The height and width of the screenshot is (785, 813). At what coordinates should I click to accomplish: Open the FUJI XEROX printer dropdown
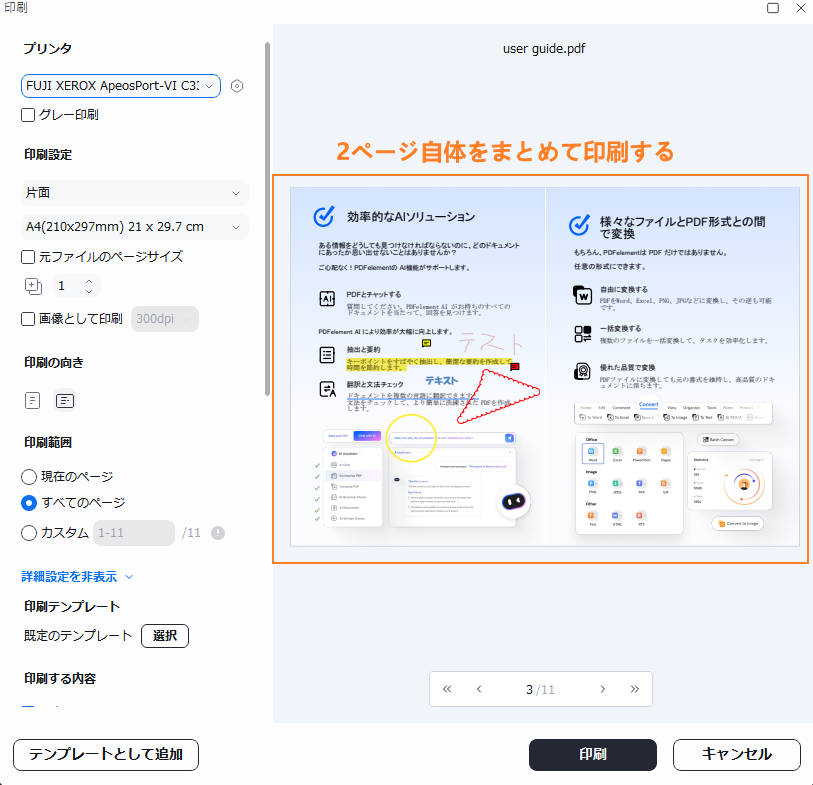[120, 86]
